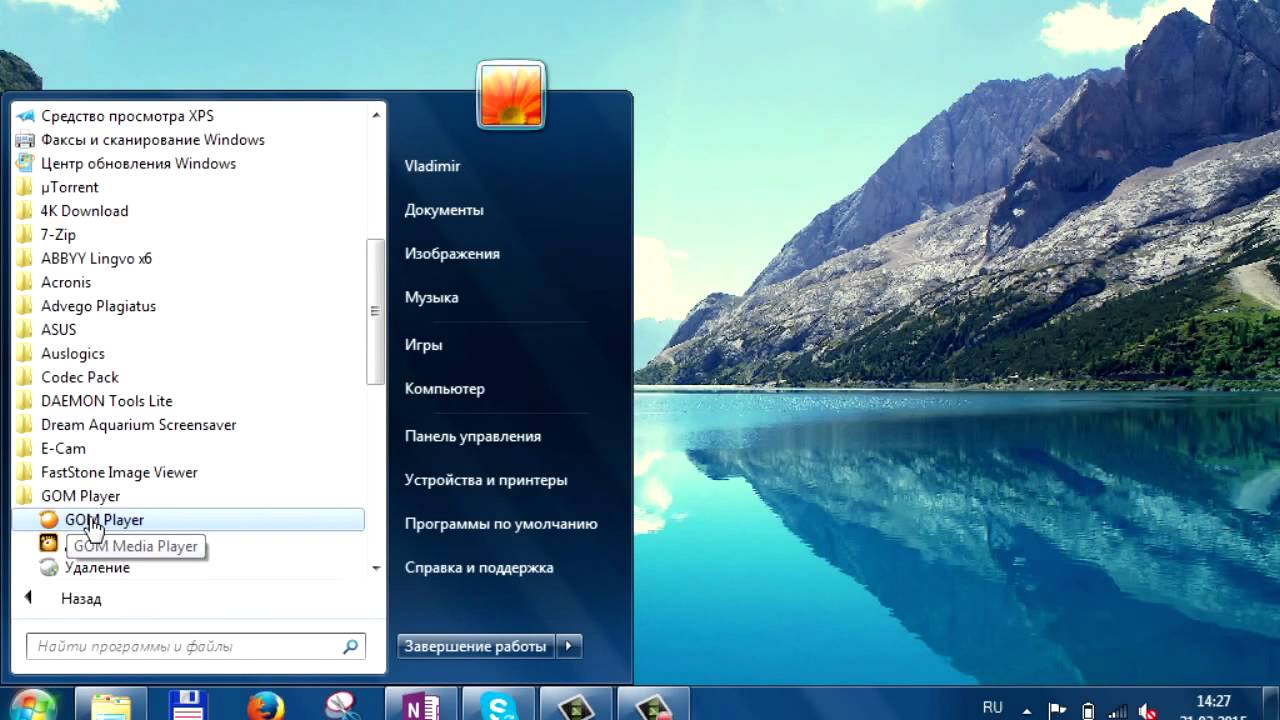Image resolution: width=1280 pixels, height=720 pixels.
Task: Click the Windows Start orb
Action: click(x=33, y=706)
